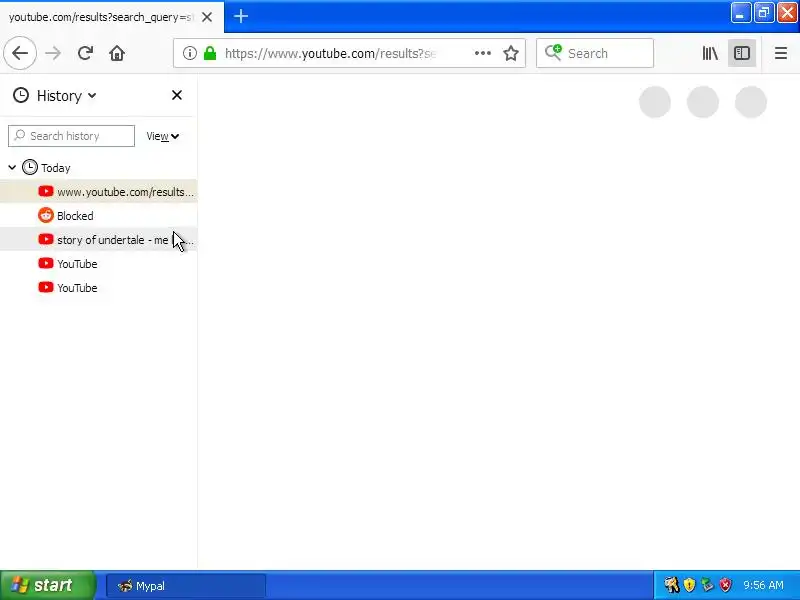Close the youtube.com results tab
The image size is (800, 600).
207,17
